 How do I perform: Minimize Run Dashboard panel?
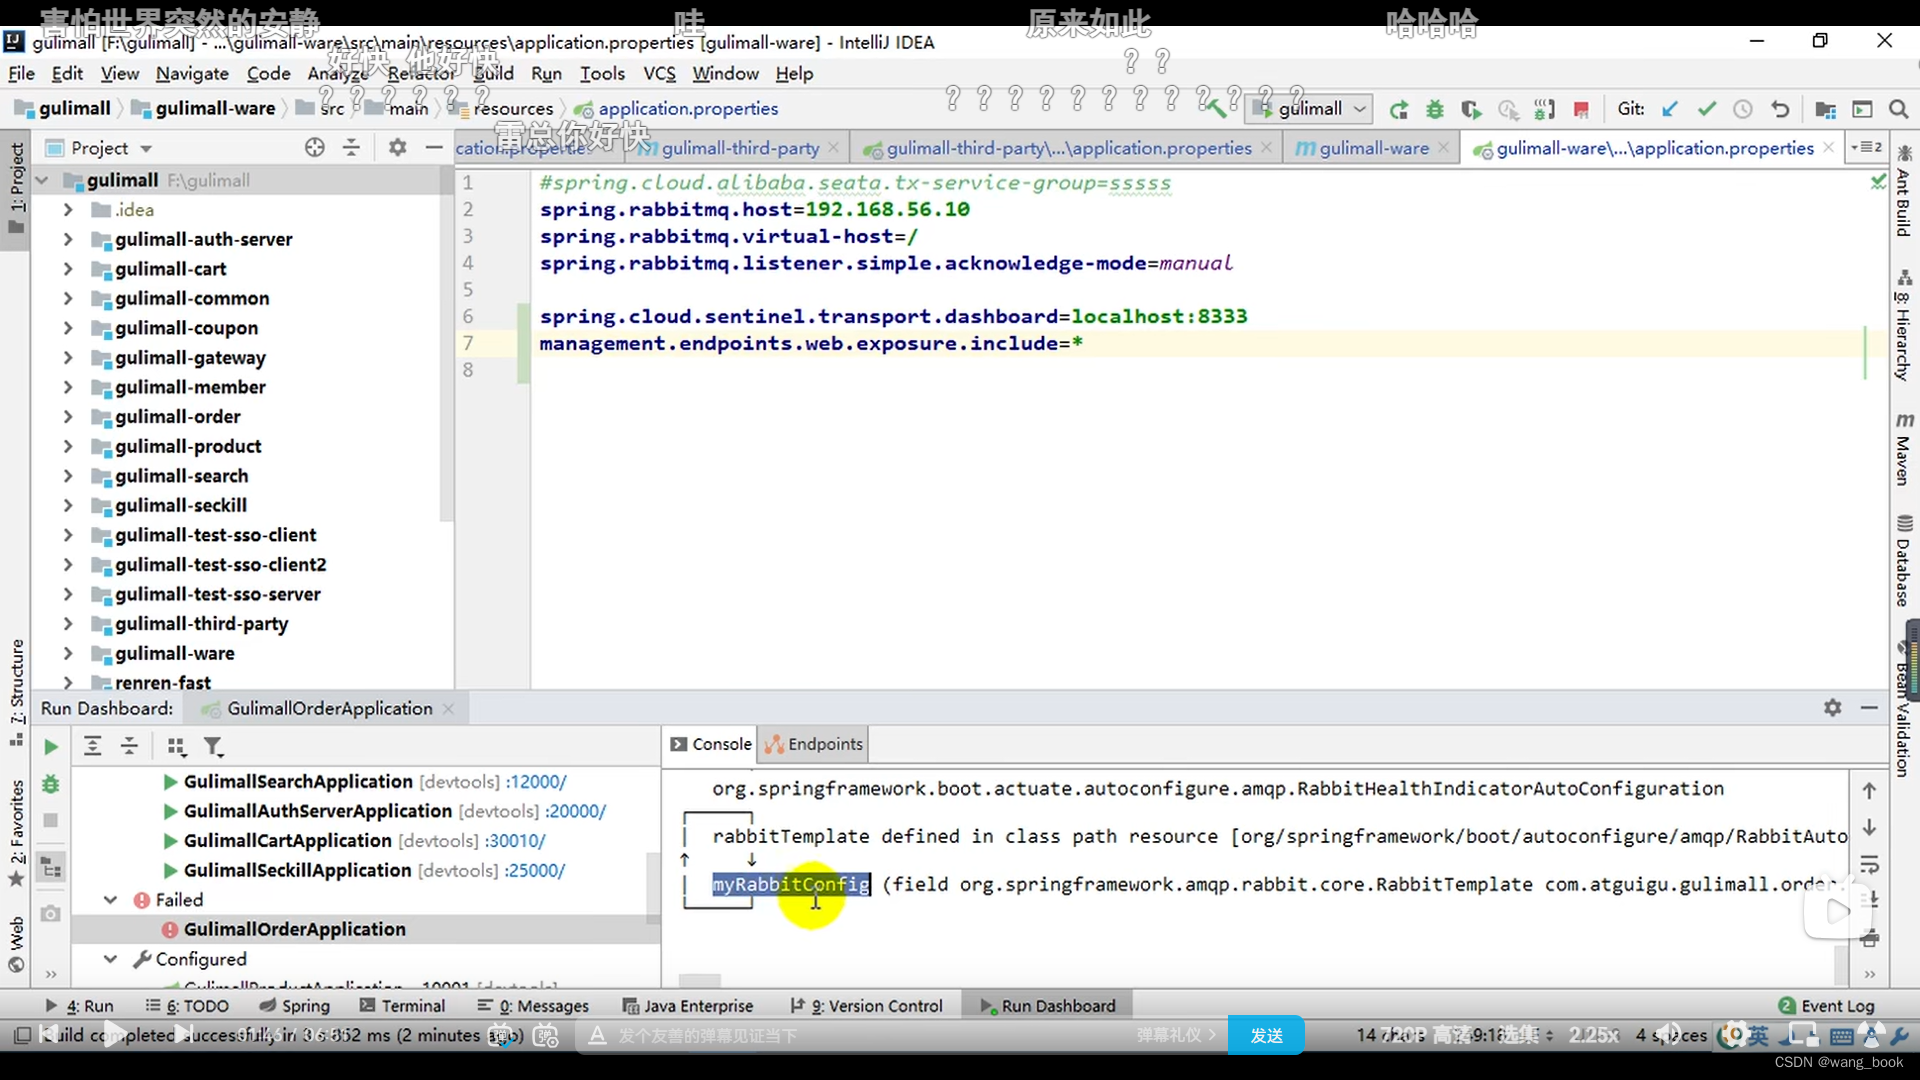tap(1869, 708)
